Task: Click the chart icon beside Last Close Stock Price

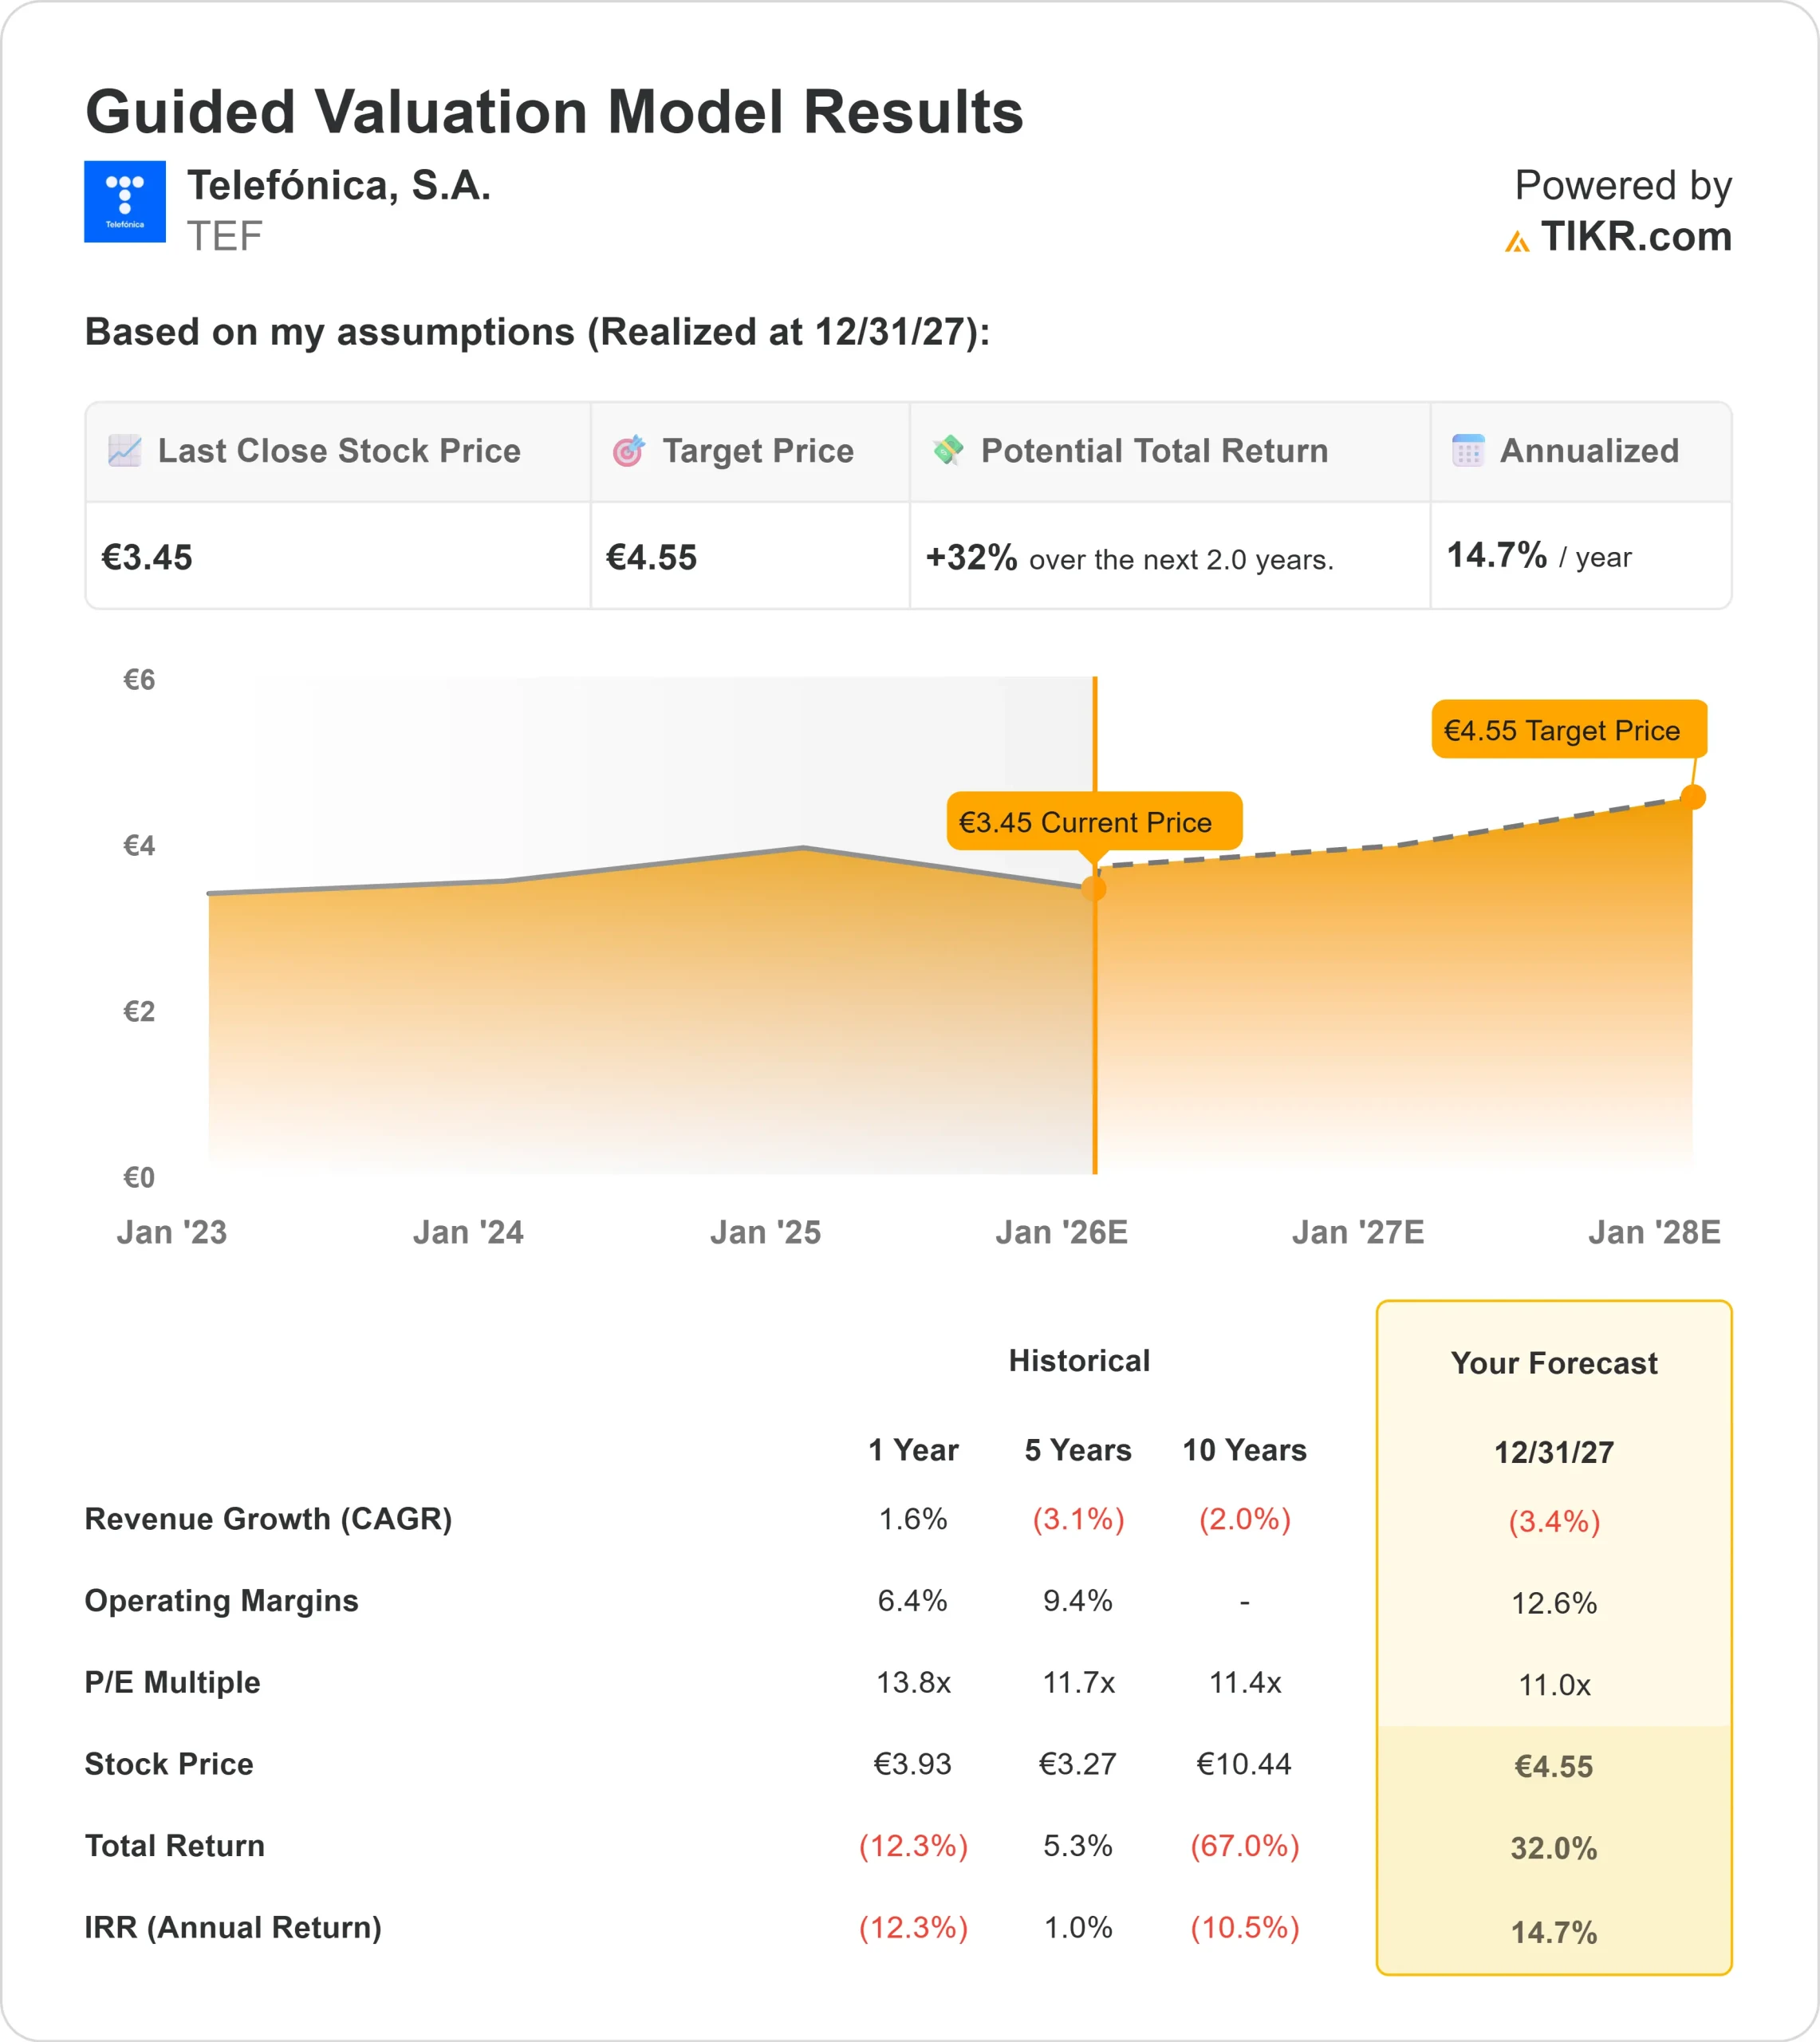Action: 124,451
